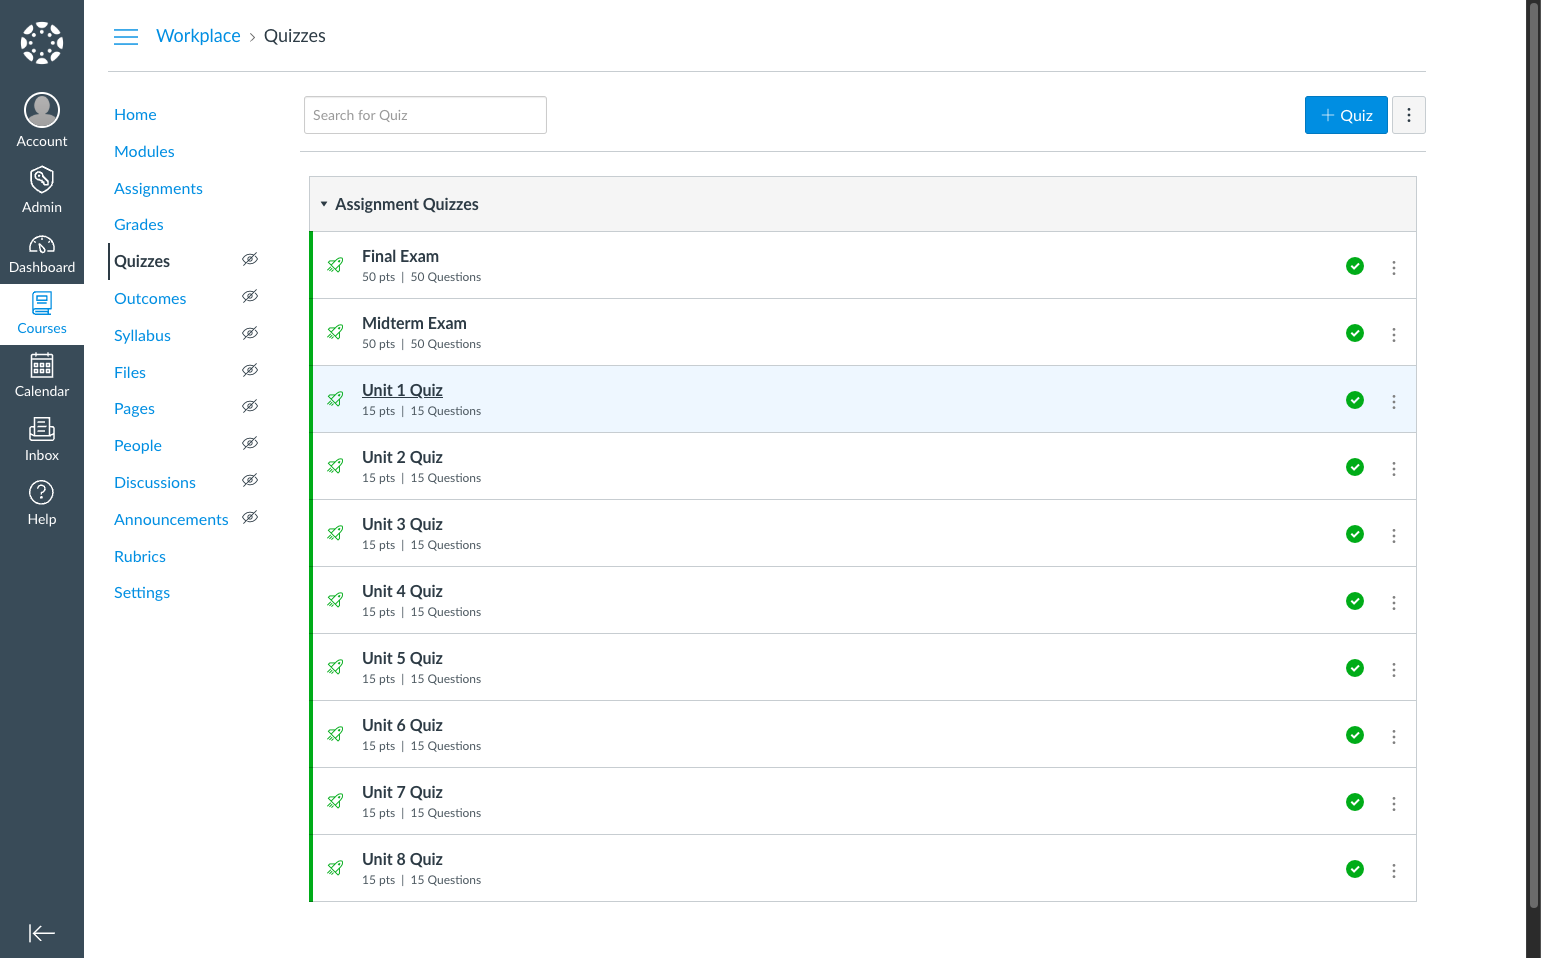Unpublish the Final Exam via green checkmark
The width and height of the screenshot is (1541, 958).
pos(1355,266)
